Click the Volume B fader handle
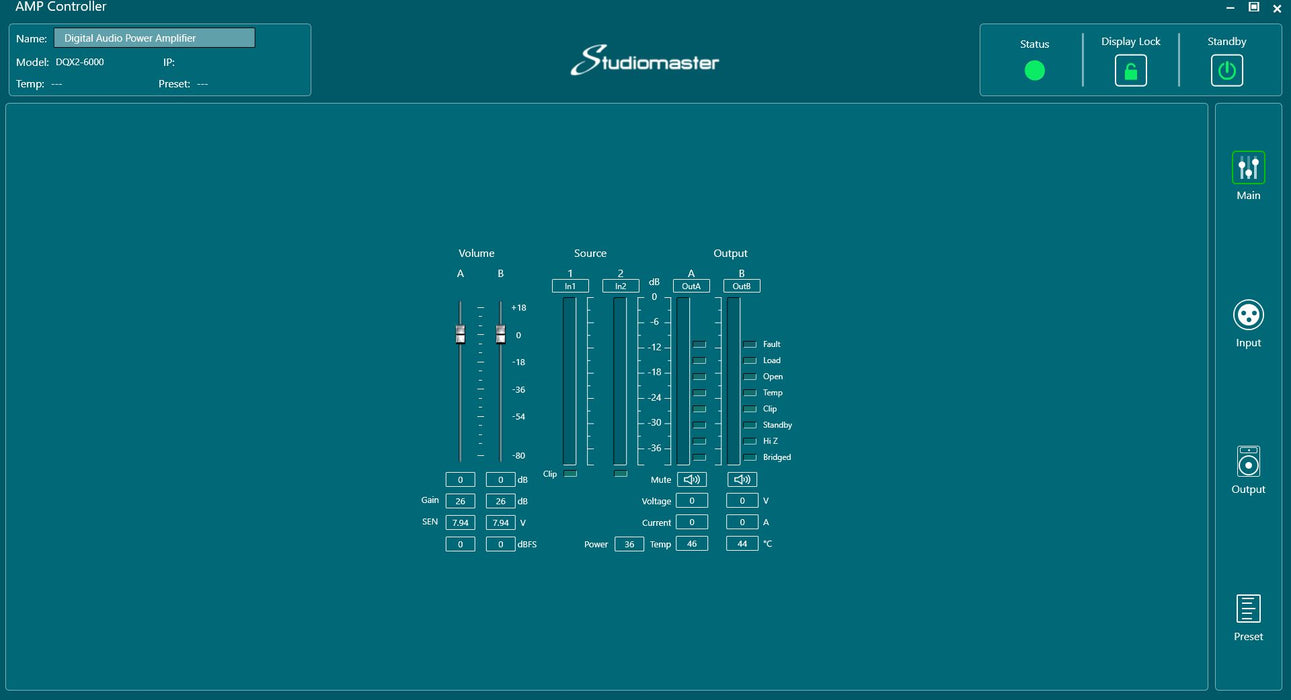This screenshot has width=1291, height=700. coord(501,335)
